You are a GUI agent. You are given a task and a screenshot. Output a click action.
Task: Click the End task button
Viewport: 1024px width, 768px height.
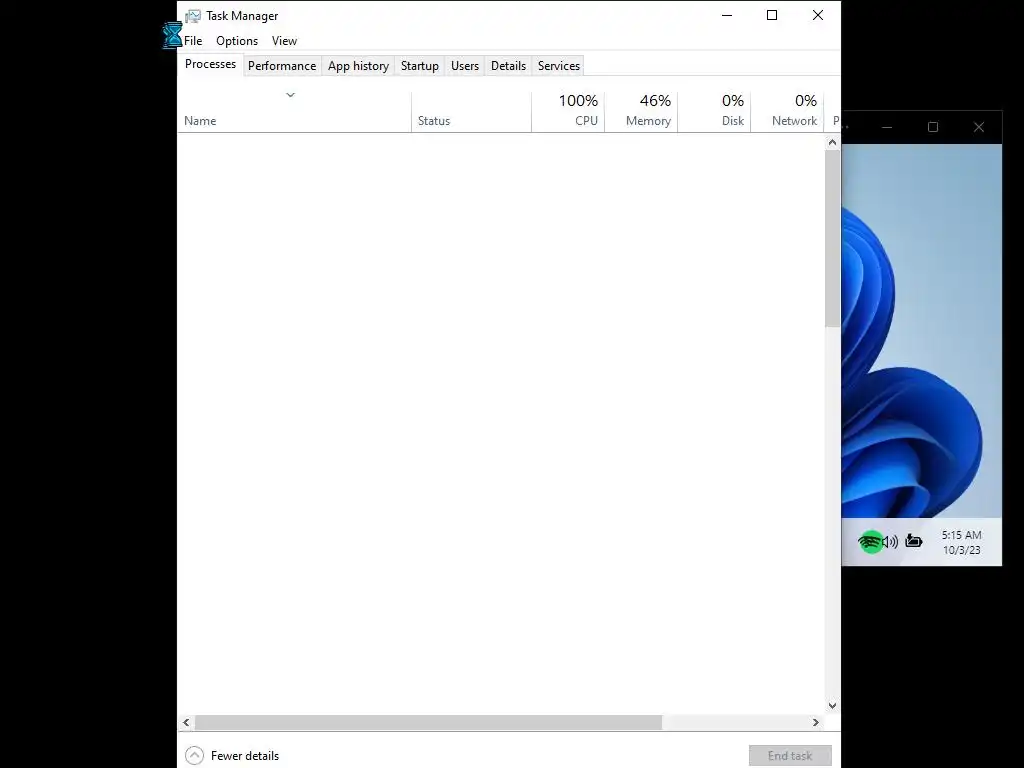(790, 756)
